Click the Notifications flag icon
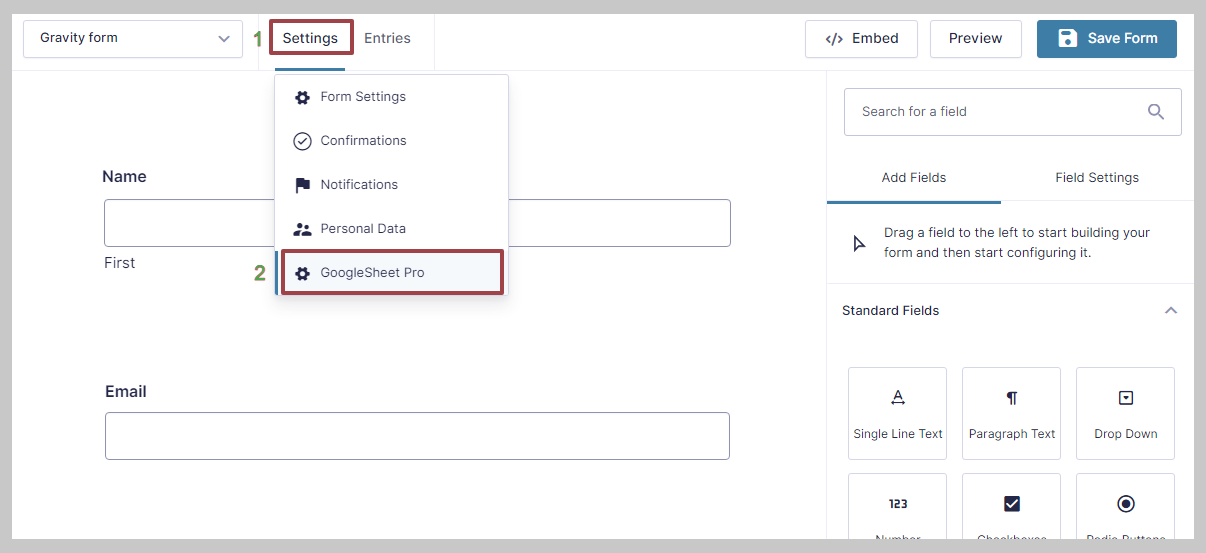 (302, 185)
